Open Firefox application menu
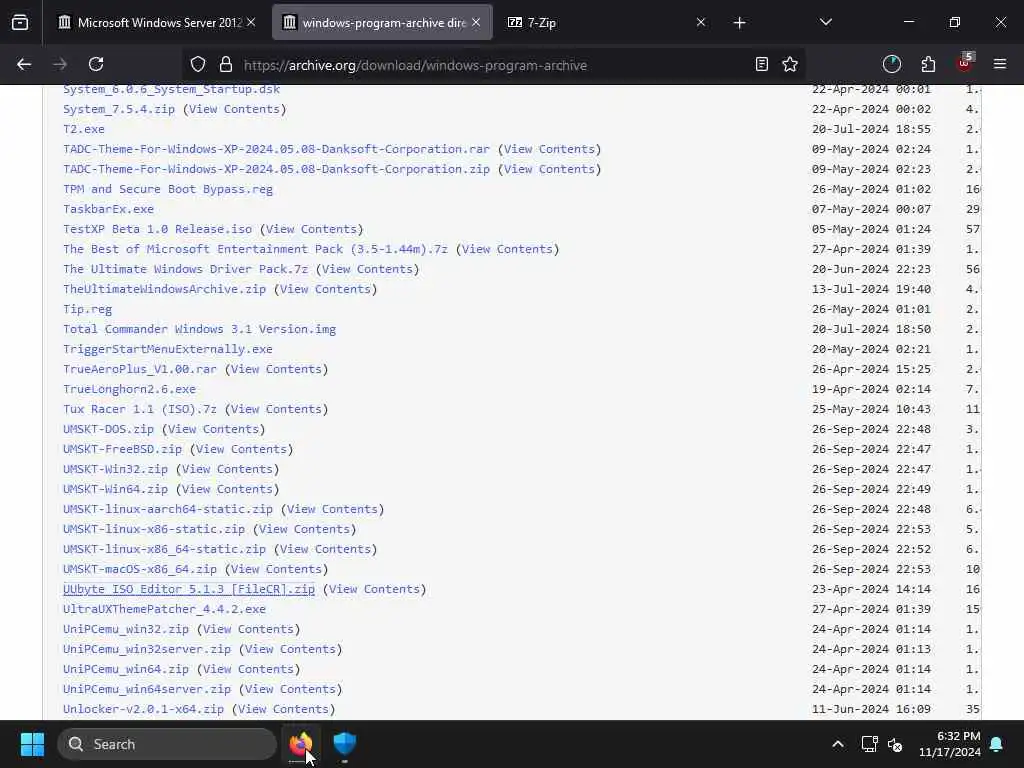Viewport: 1024px width, 768px height. pyautogui.click(x=1000, y=64)
